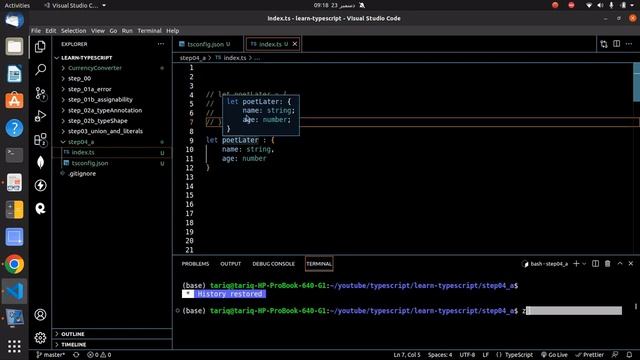Click the notifications bell in status bar
The width and height of the screenshot is (640, 360).
tap(629, 355)
